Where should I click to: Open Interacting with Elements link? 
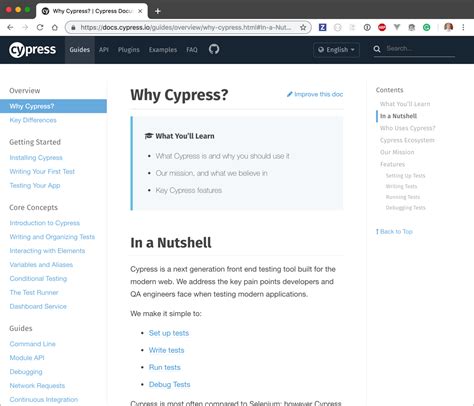[x=47, y=251]
